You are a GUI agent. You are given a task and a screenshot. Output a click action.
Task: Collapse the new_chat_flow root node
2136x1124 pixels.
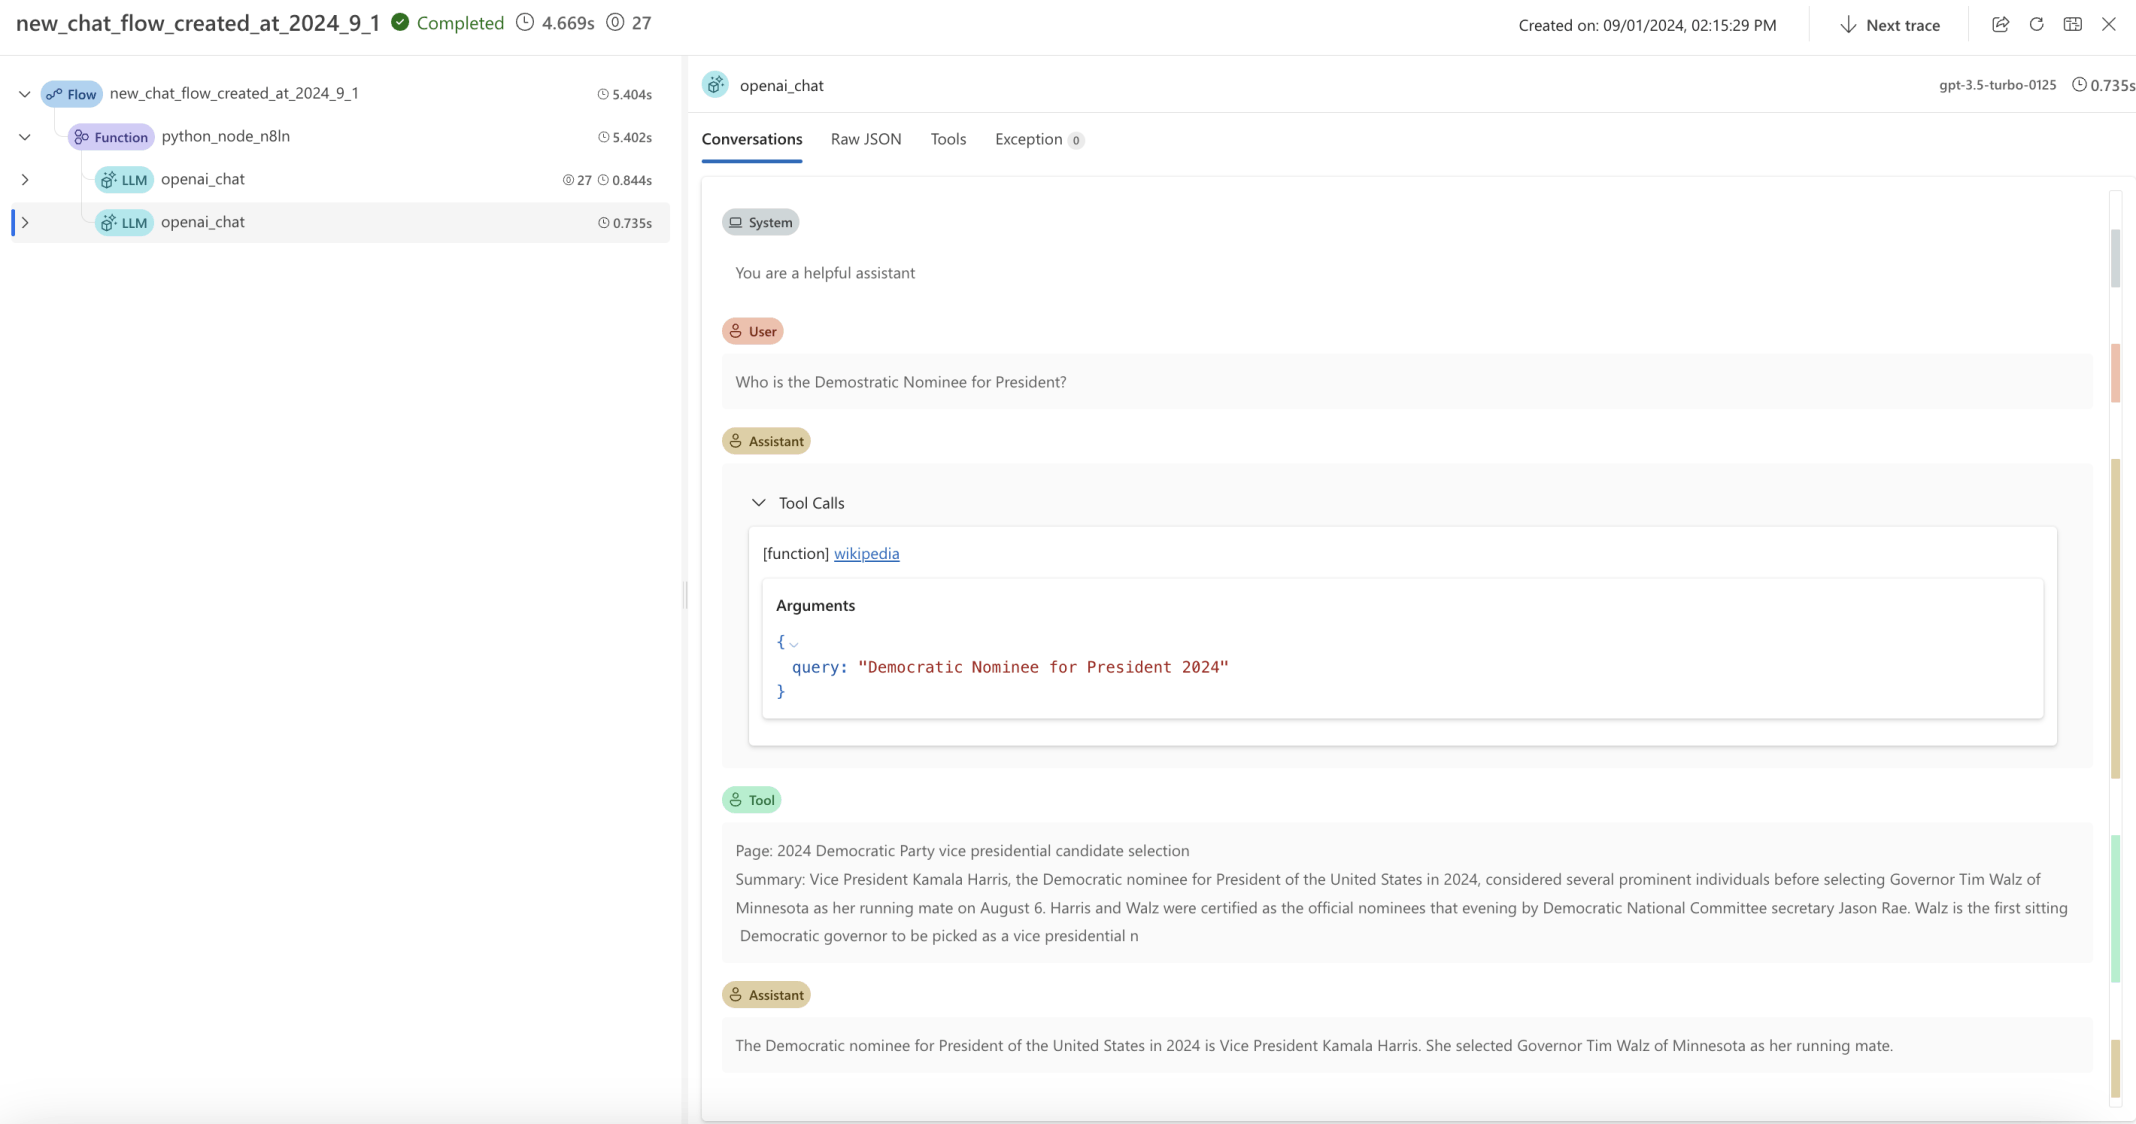[24, 94]
